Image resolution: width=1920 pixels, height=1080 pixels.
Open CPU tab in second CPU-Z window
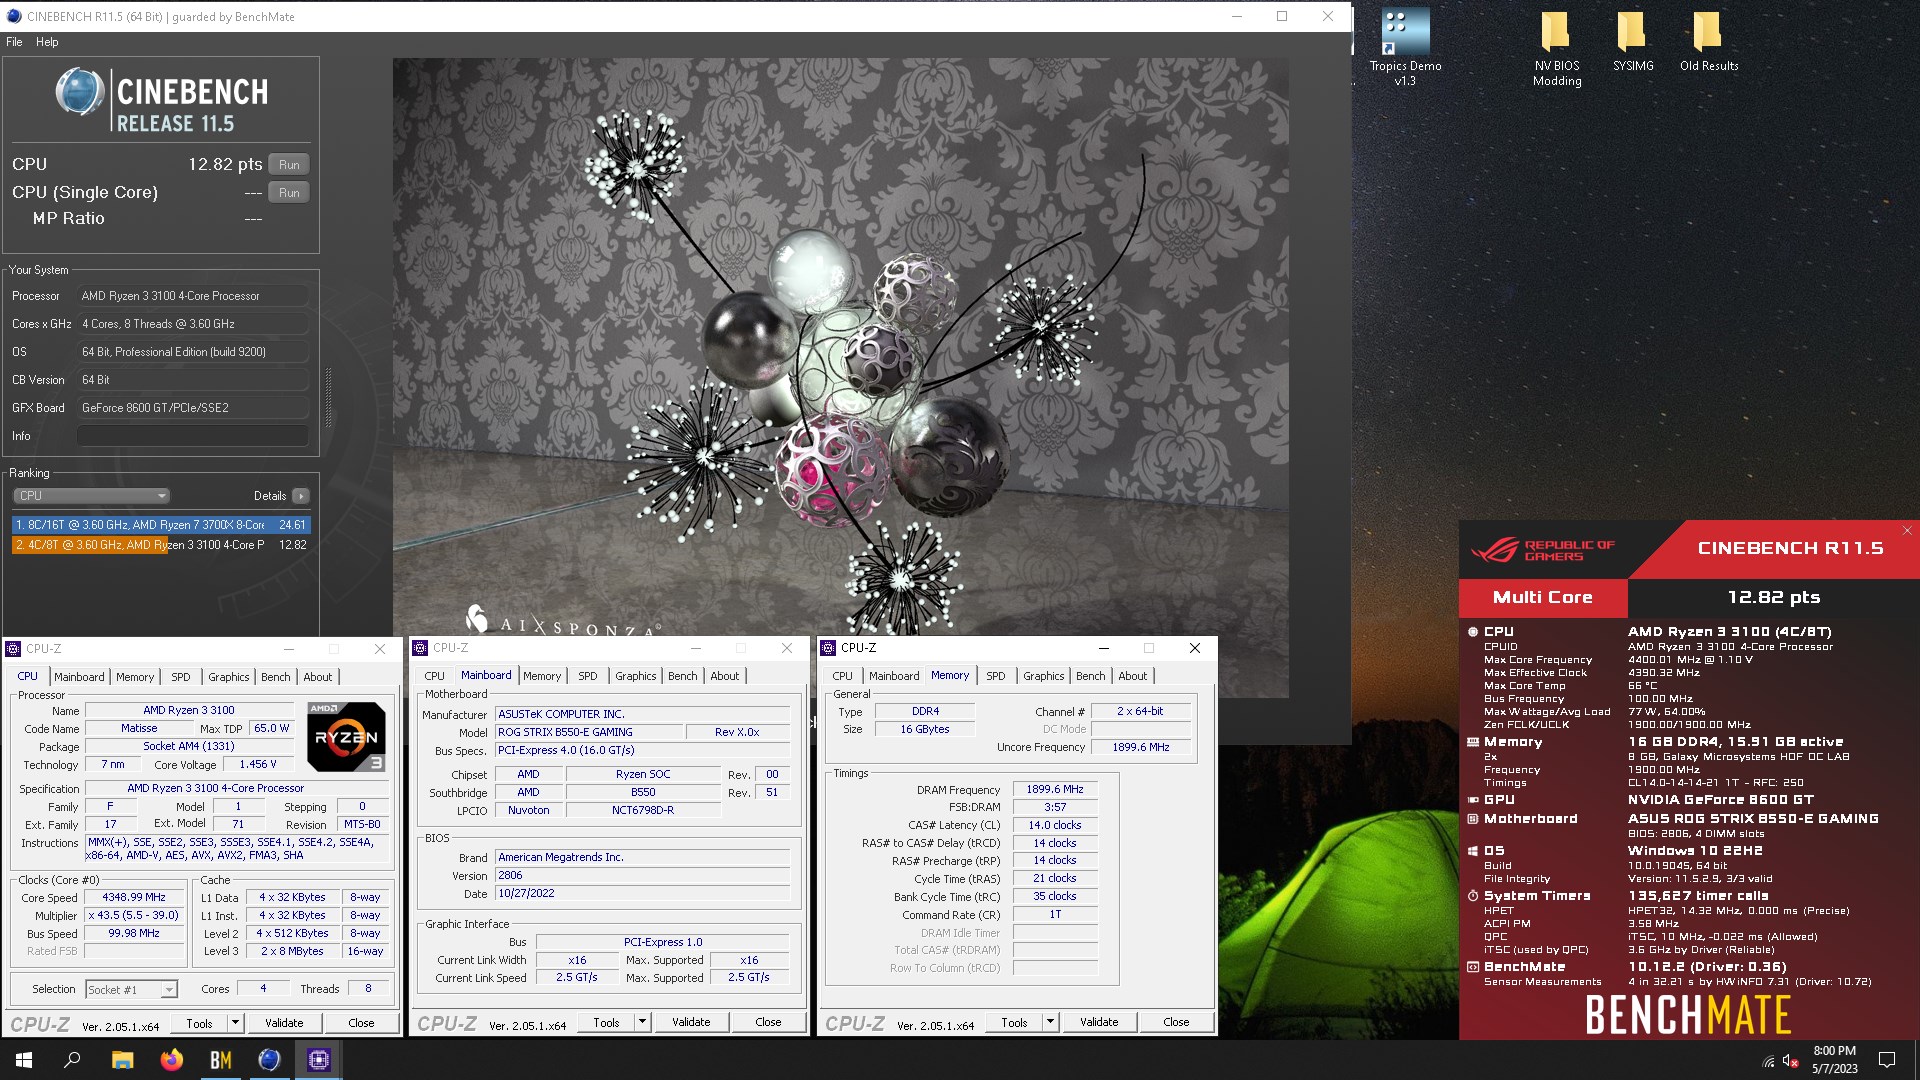pyautogui.click(x=434, y=676)
